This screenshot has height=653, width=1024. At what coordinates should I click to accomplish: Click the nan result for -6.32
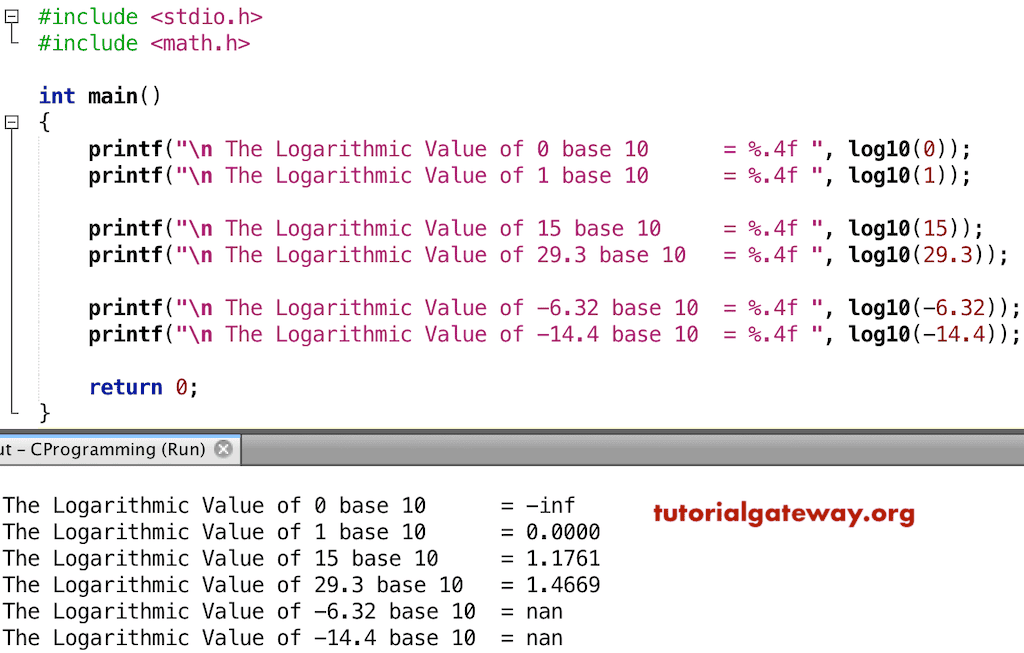[545, 611]
